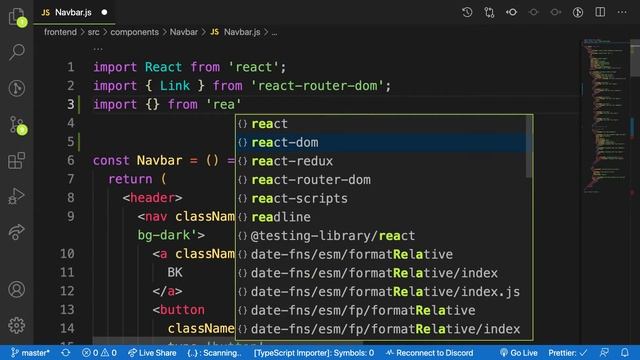Click the trailing ellipsis in breadcrumb

(274, 33)
